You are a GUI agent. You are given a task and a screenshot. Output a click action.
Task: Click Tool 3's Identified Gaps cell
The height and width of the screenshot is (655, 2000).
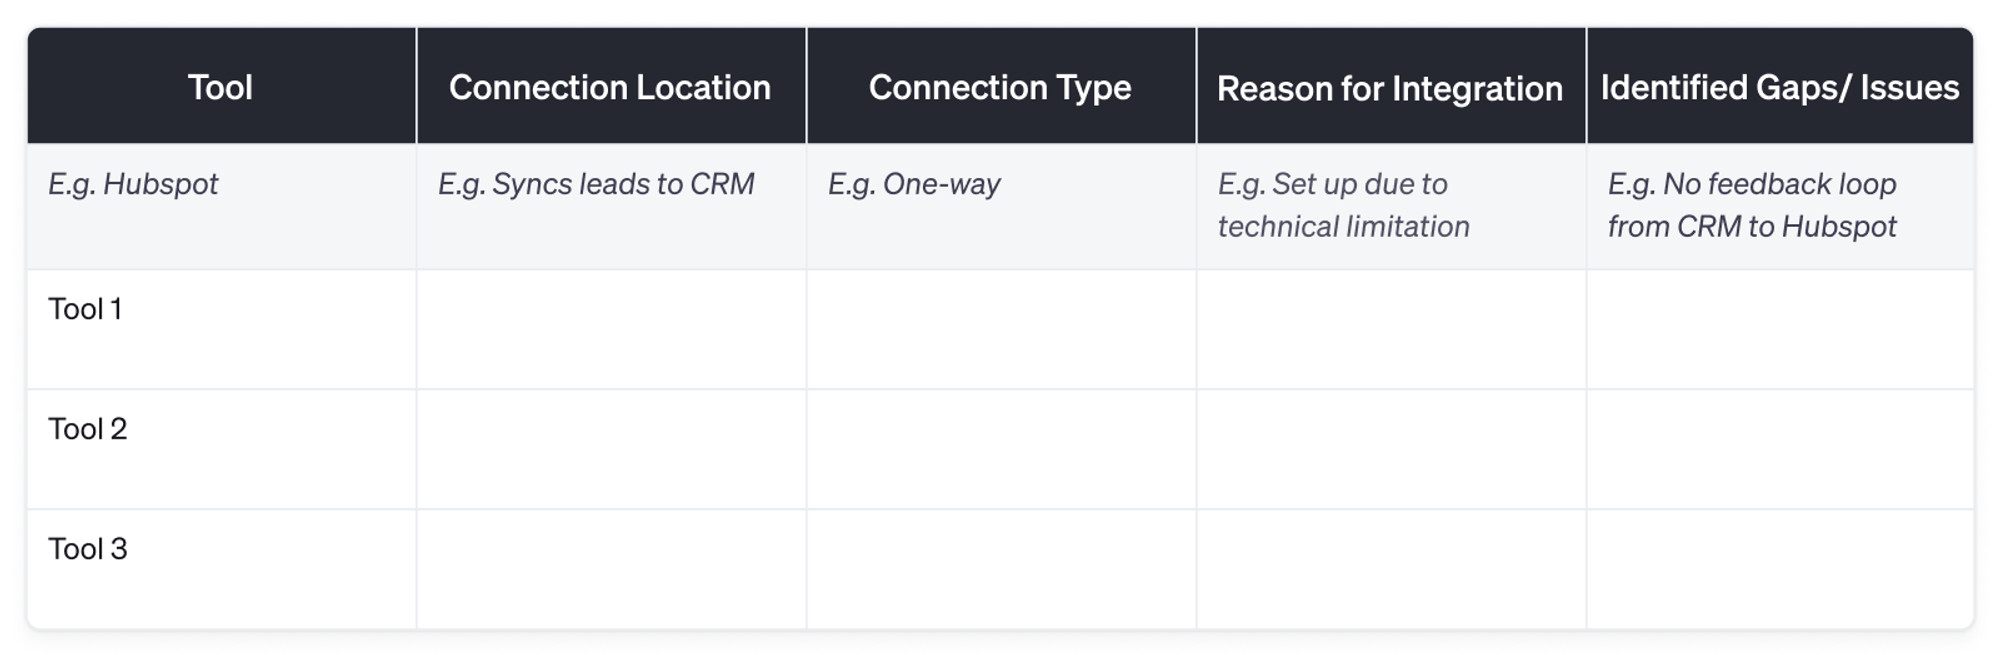[1780, 569]
